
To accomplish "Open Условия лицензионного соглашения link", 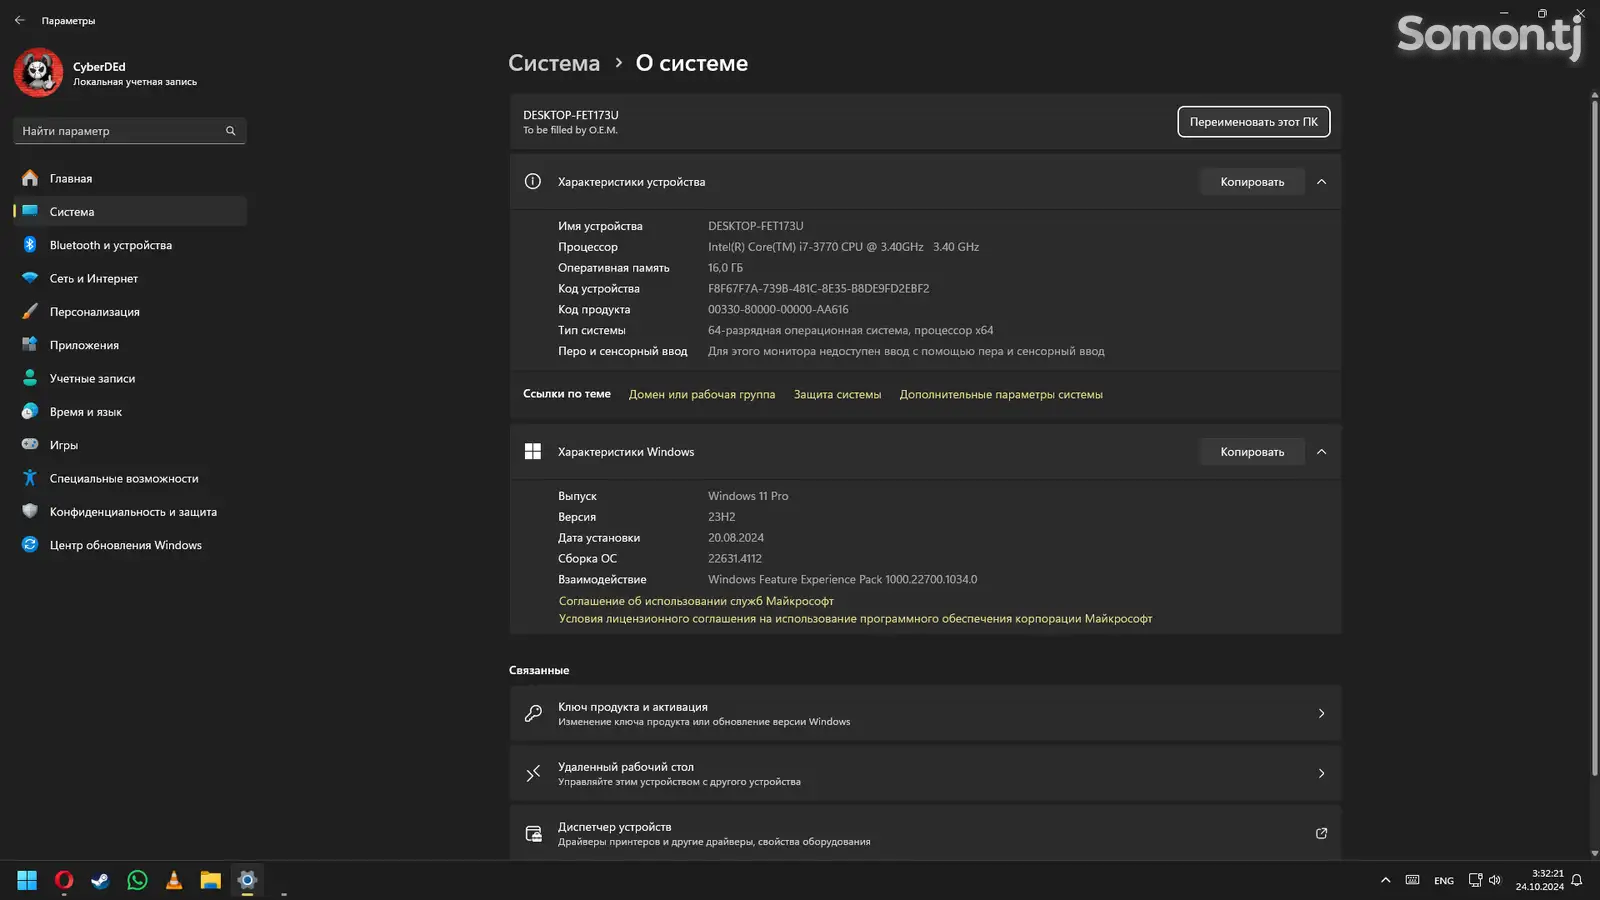I will [855, 619].
